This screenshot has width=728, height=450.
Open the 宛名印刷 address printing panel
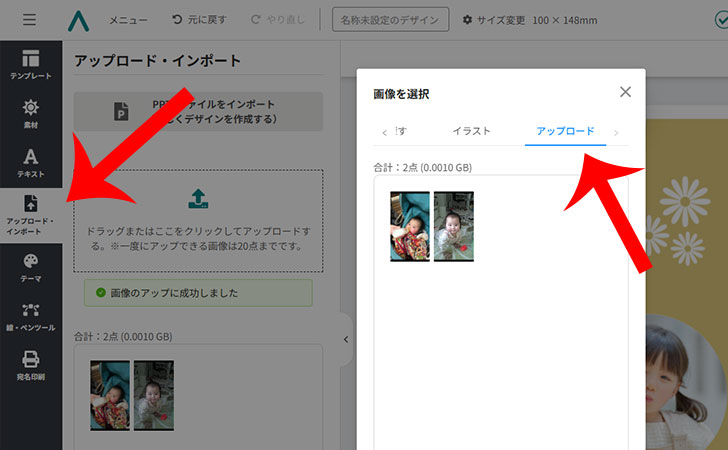click(31, 365)
